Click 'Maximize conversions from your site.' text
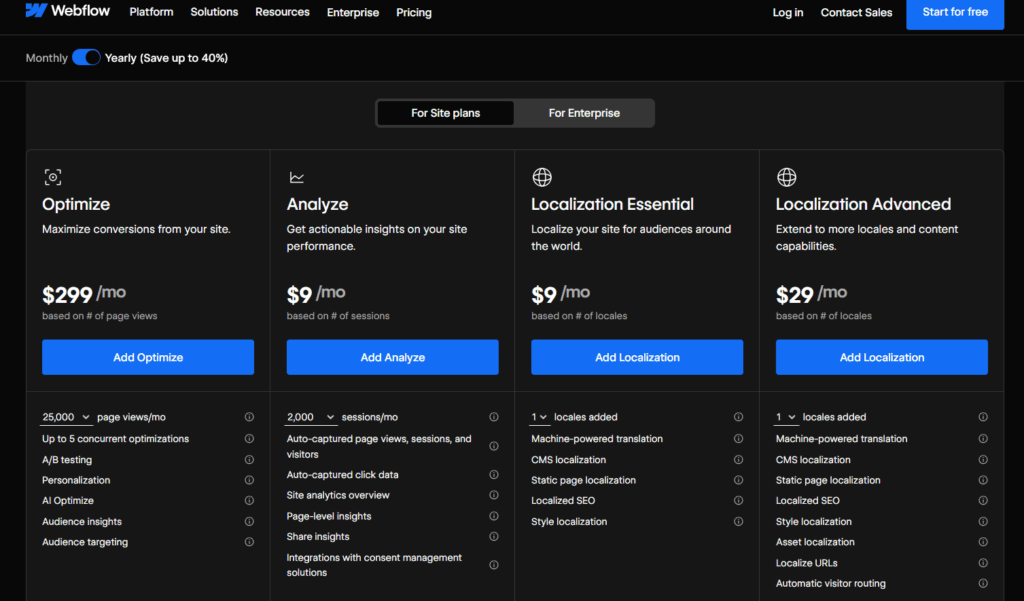This screenshot has width=1024, height=601. coord(136,229)
